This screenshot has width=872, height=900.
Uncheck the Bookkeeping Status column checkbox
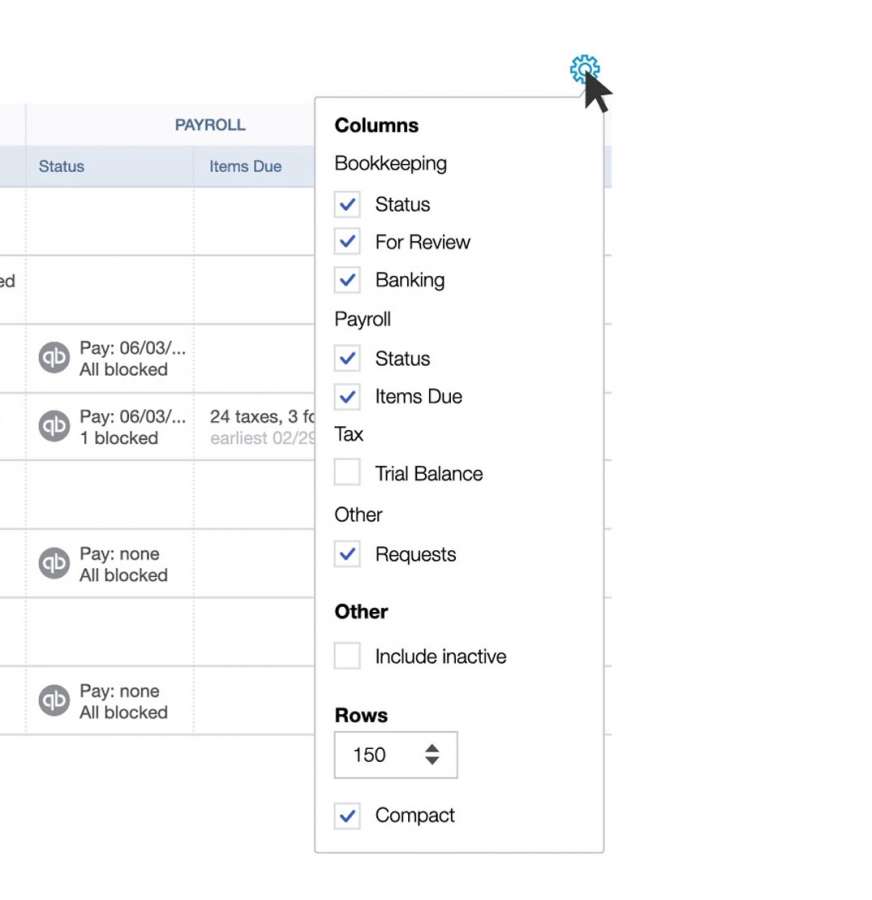[x=347, y=204]
